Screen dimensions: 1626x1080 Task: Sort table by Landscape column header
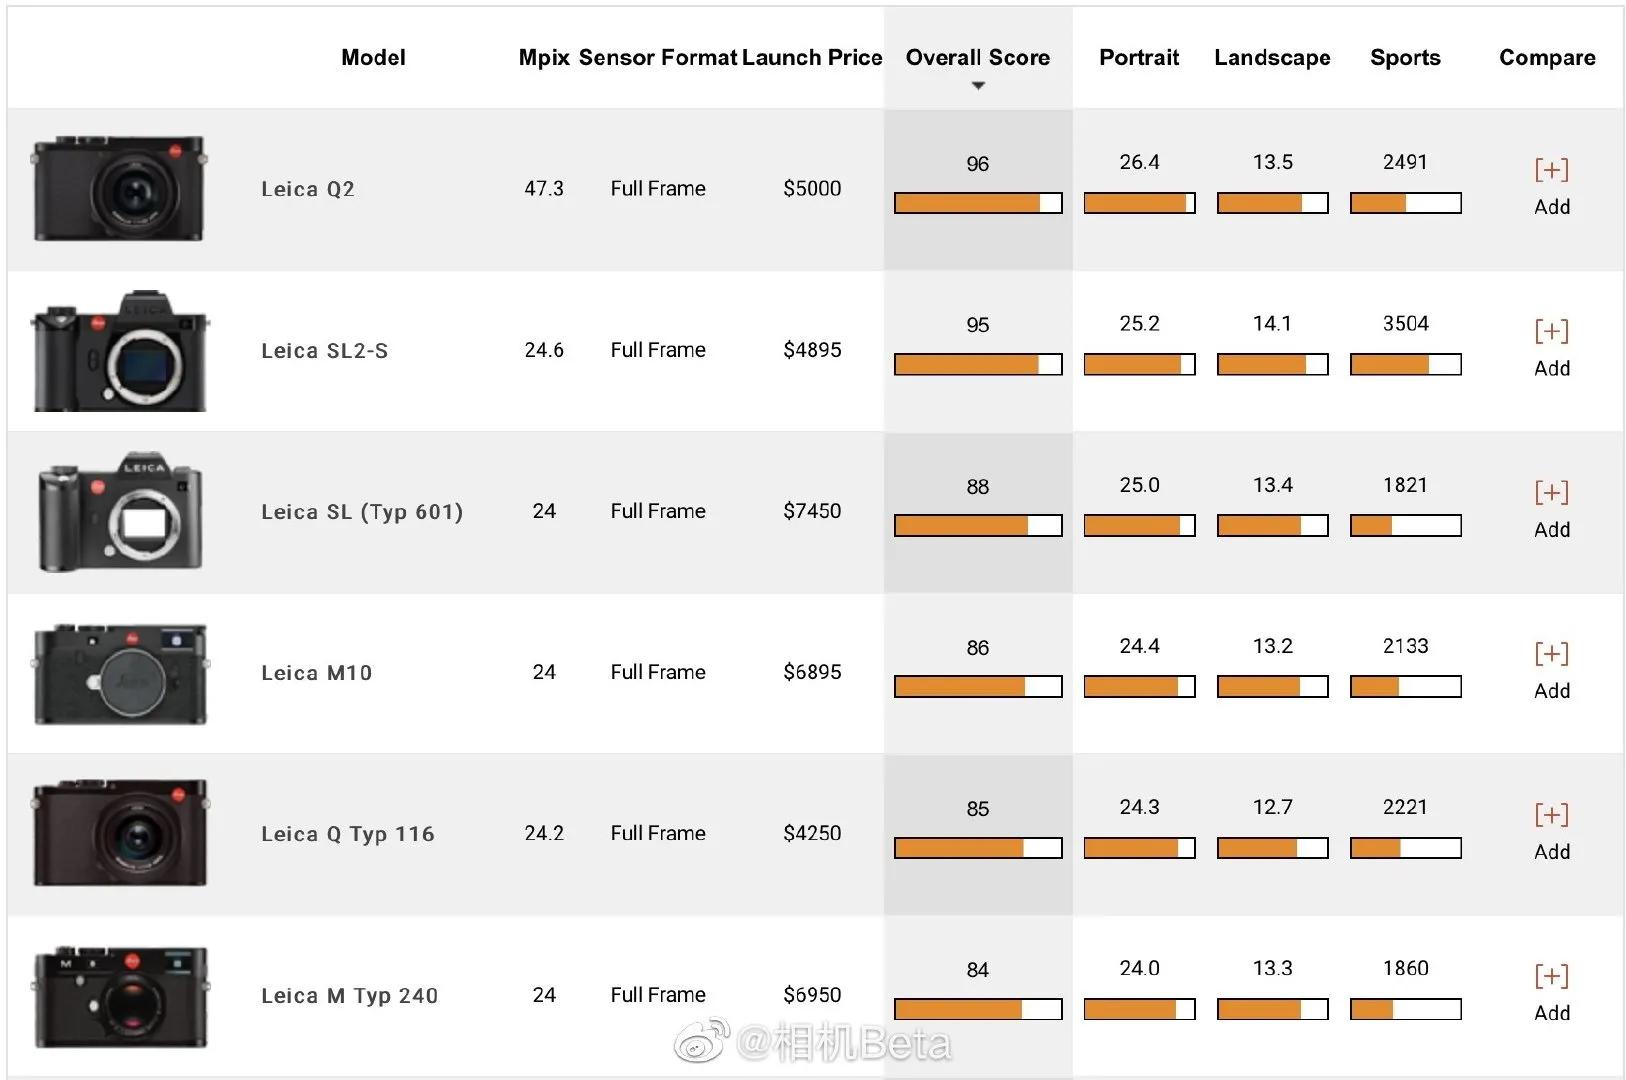pyautogui.click(x=1271, y=58)
